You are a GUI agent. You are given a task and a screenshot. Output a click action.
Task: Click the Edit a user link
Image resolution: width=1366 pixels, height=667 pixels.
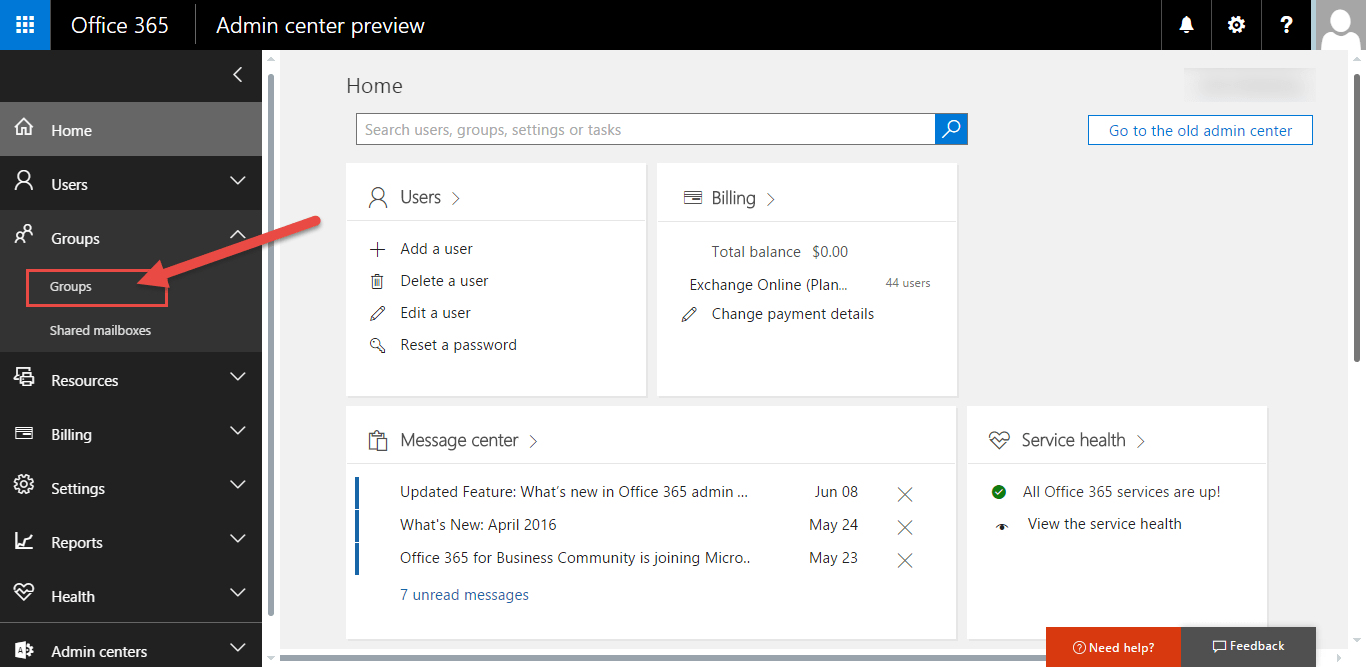[x=435, y=313]
